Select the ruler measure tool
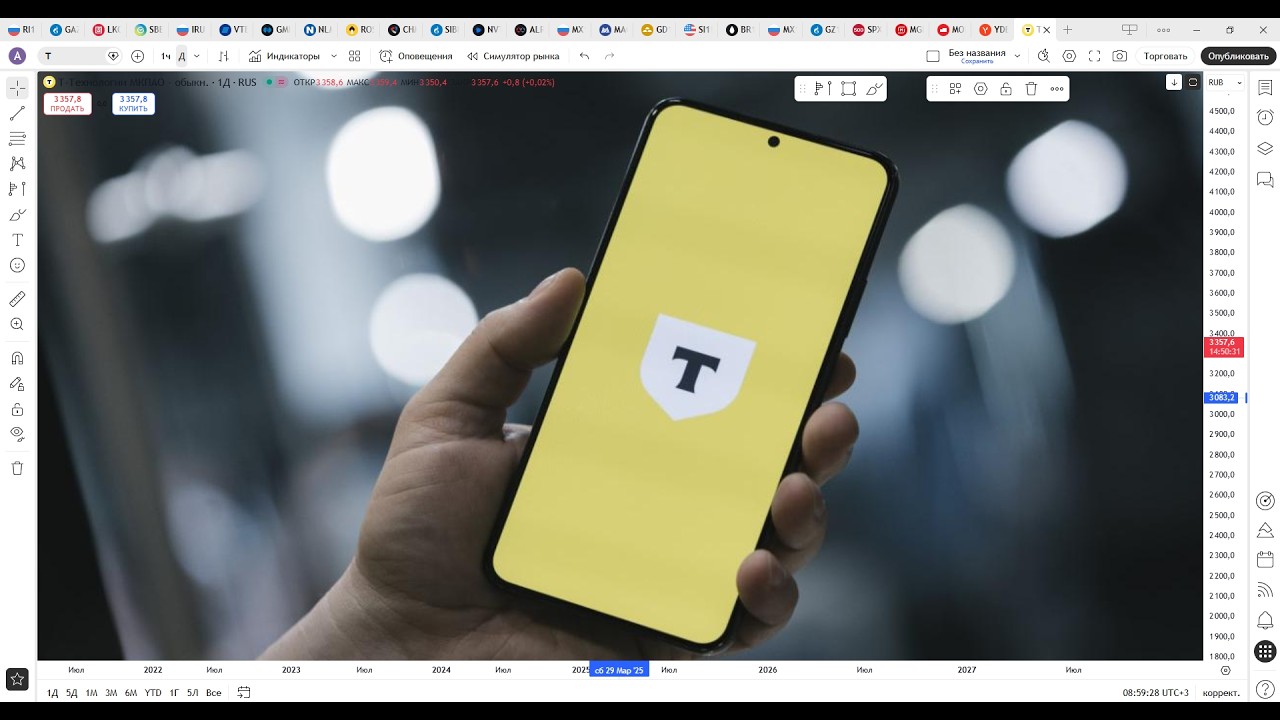Viewport: 1280px width, 720px height. pyautogui.click(x=17, y=299)
